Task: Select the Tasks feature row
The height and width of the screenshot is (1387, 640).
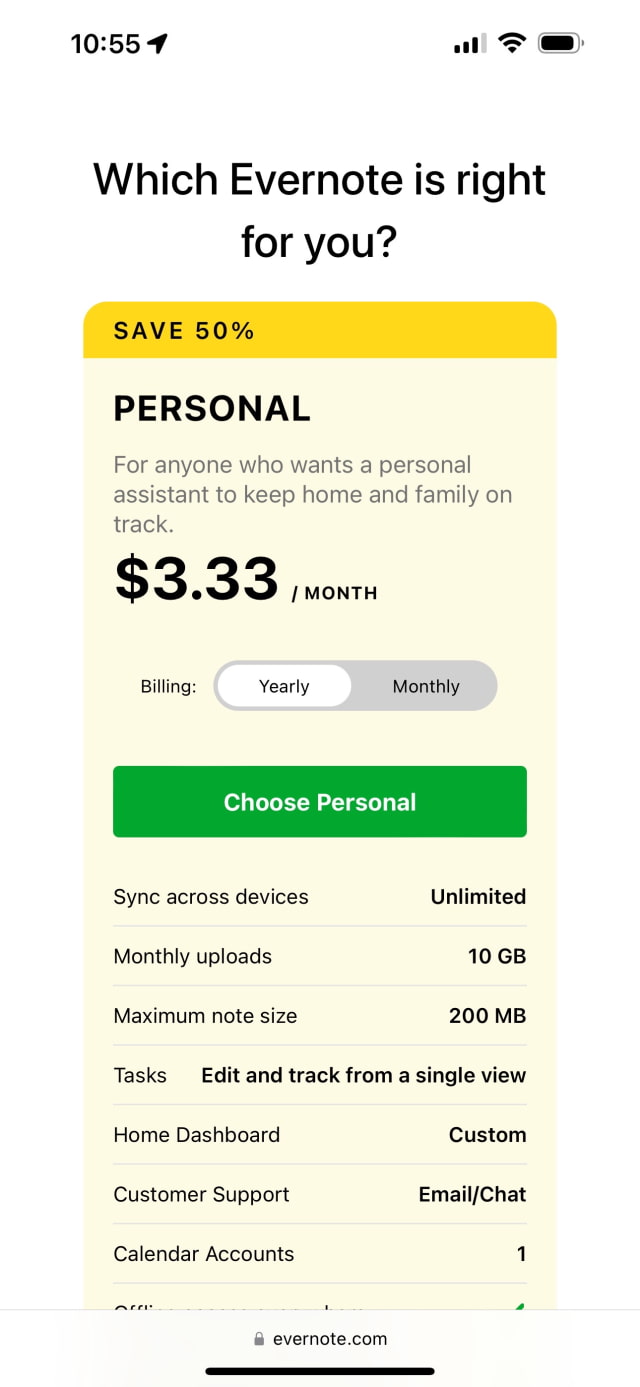Action: 320,1075
